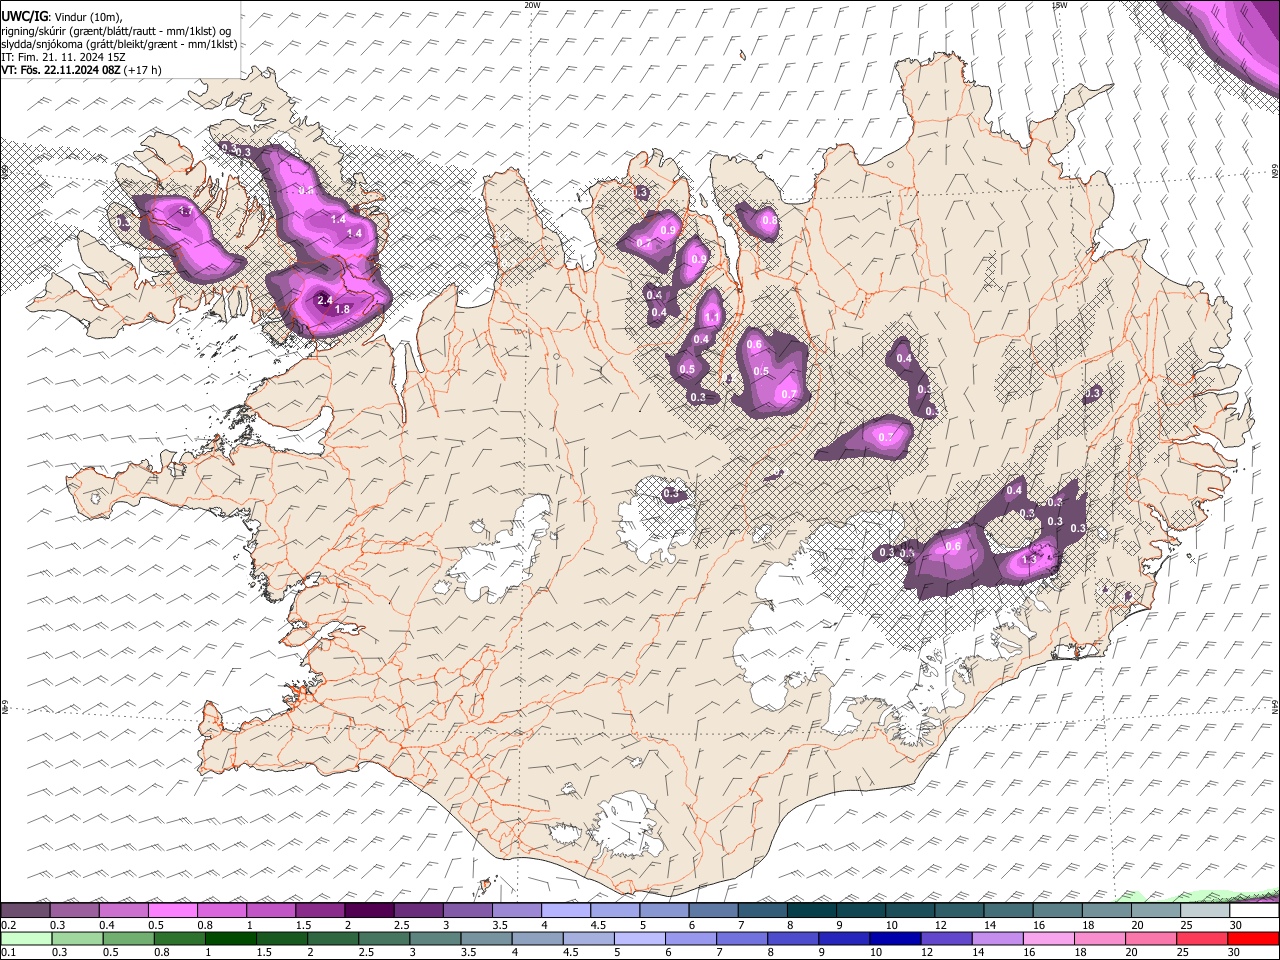1280x960 pixels.
Task: Click the pale green swatch between 0.1 and 0.3
Action: [24, 938]
